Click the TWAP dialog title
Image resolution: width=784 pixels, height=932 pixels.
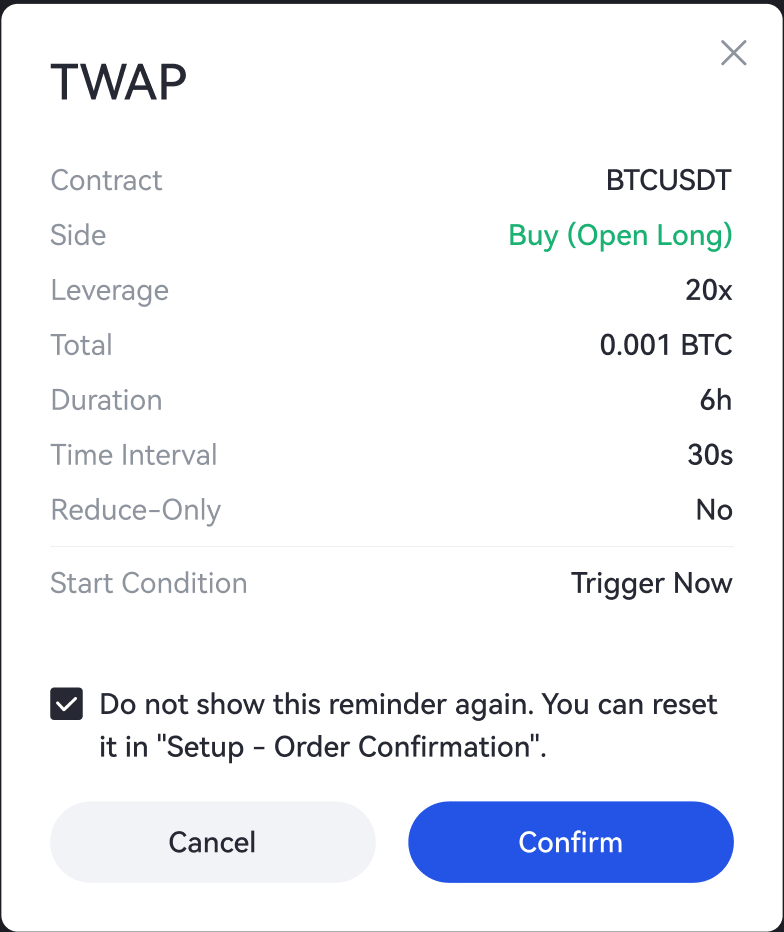118,82
